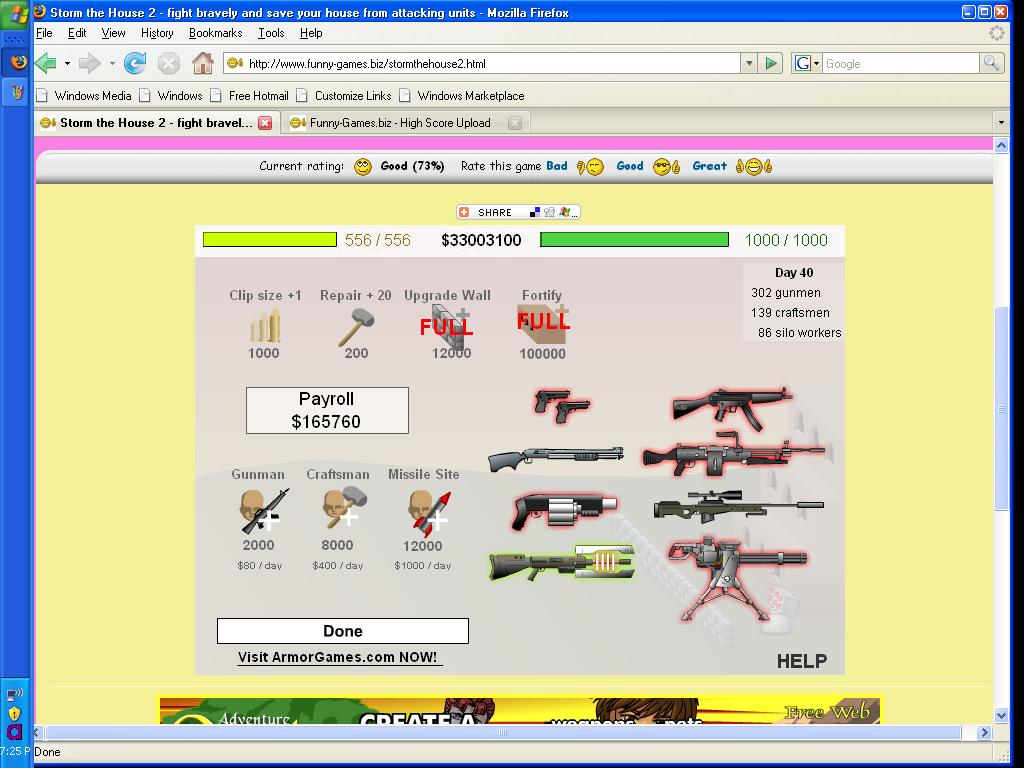
Task: Click the search magnifier icon
Action: coord(991,63)
